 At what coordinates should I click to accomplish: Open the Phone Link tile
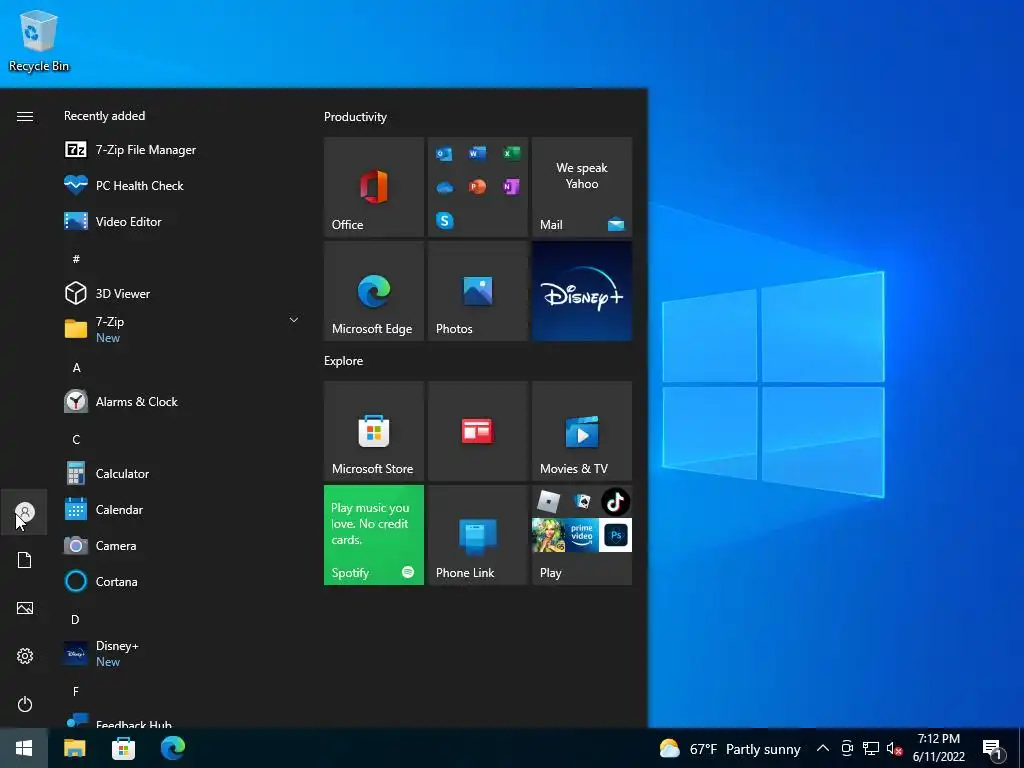(x=477, y=535)
